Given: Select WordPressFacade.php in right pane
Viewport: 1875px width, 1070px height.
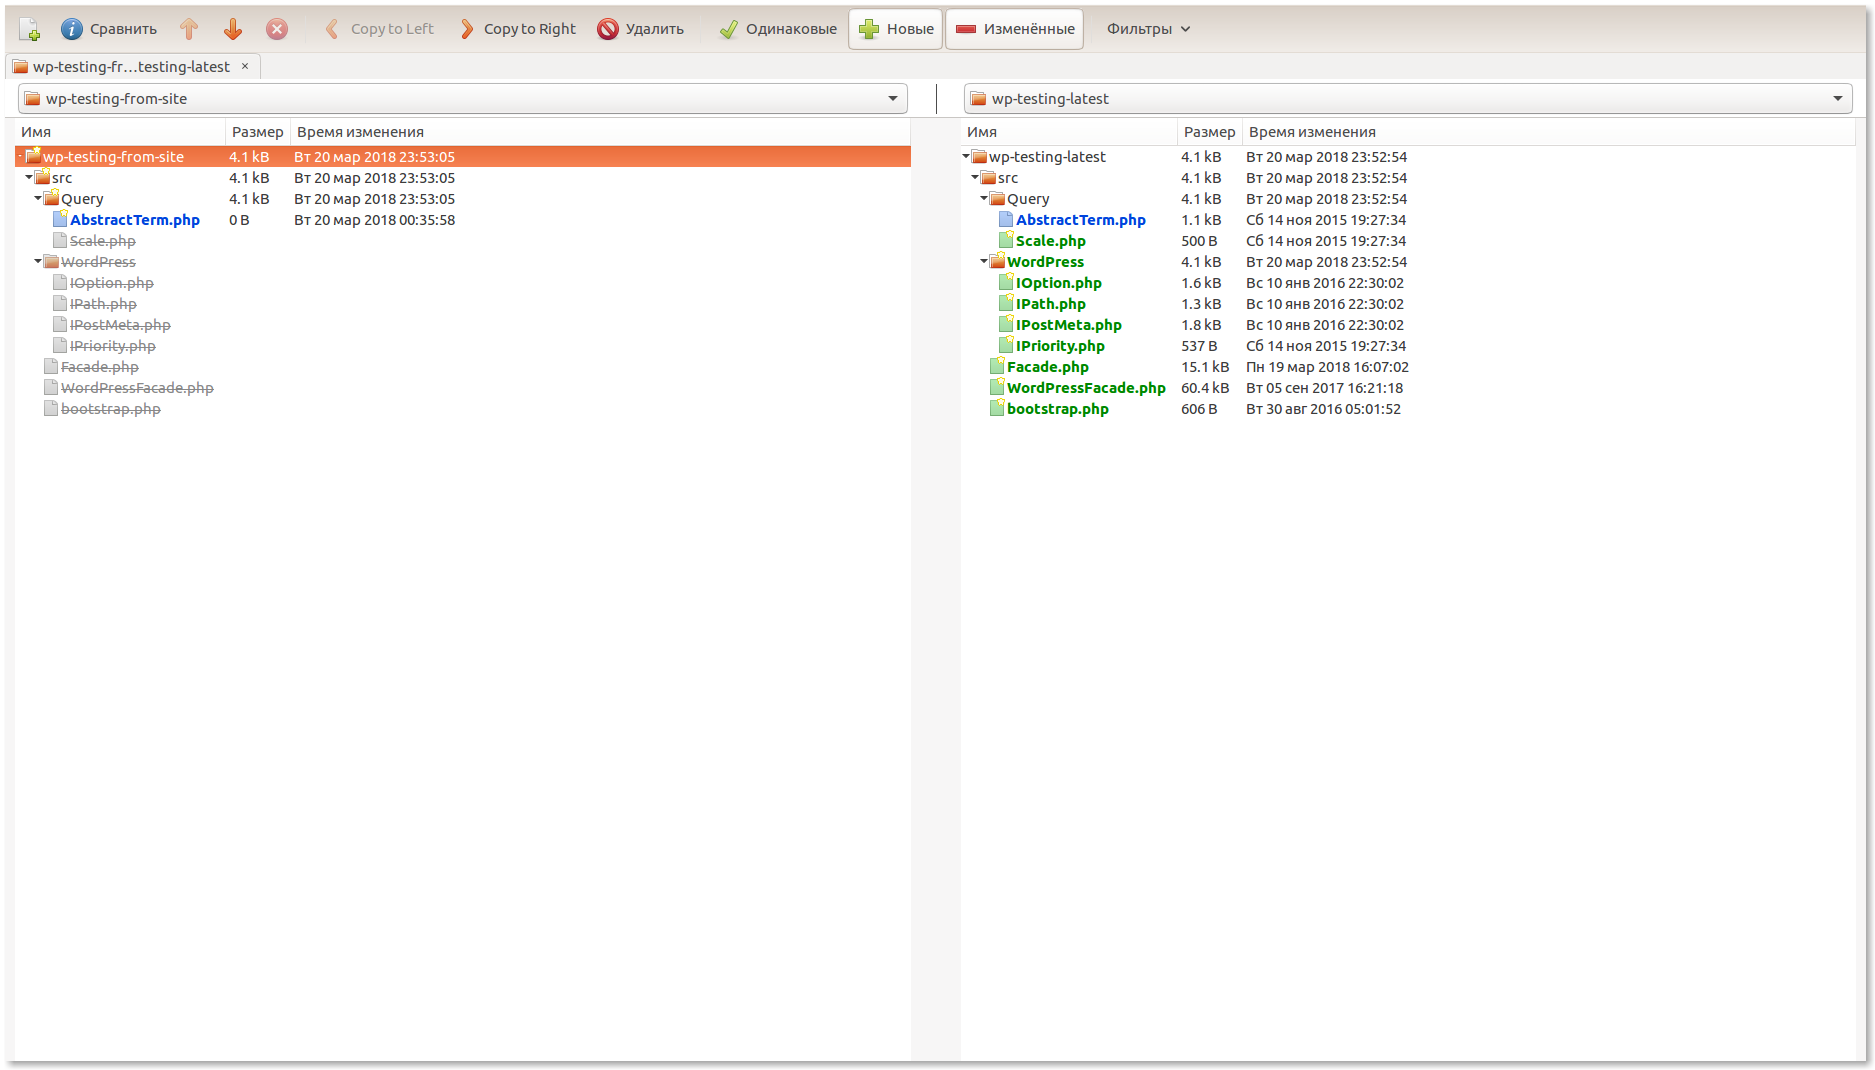Looking at the screenshot, I should tap(1086, 388).
